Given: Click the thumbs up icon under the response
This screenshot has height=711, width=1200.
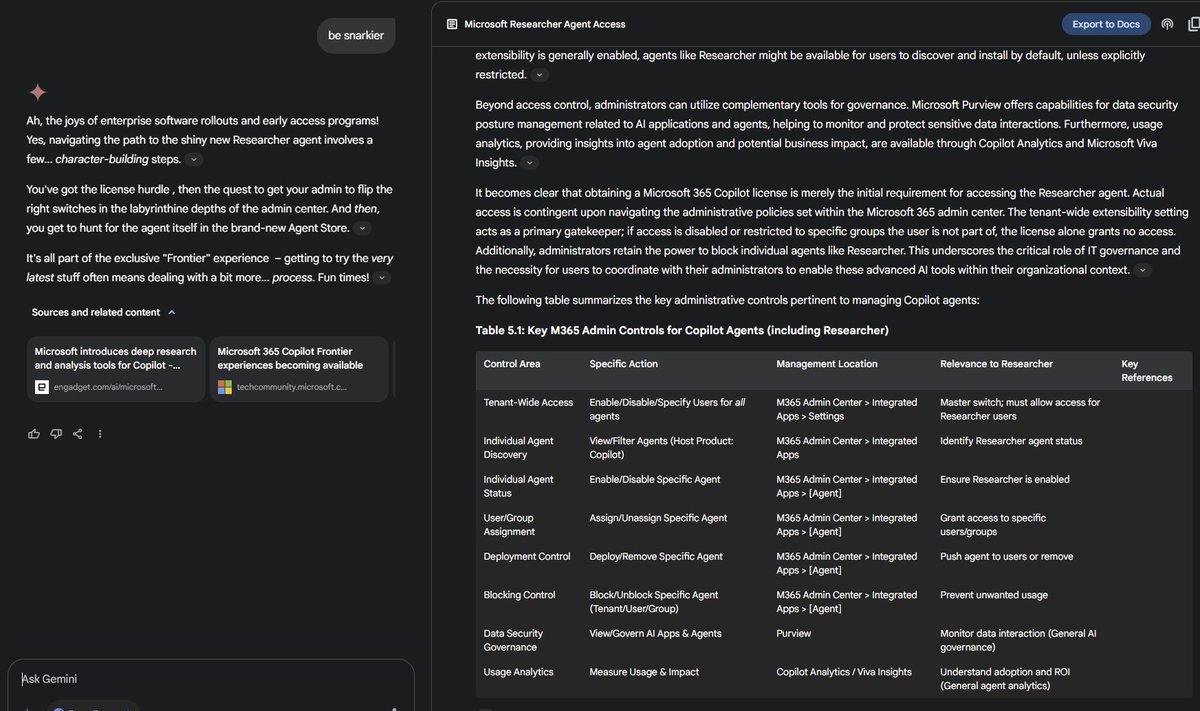Looking at the screenshot, I should click(x=34, y=434).
